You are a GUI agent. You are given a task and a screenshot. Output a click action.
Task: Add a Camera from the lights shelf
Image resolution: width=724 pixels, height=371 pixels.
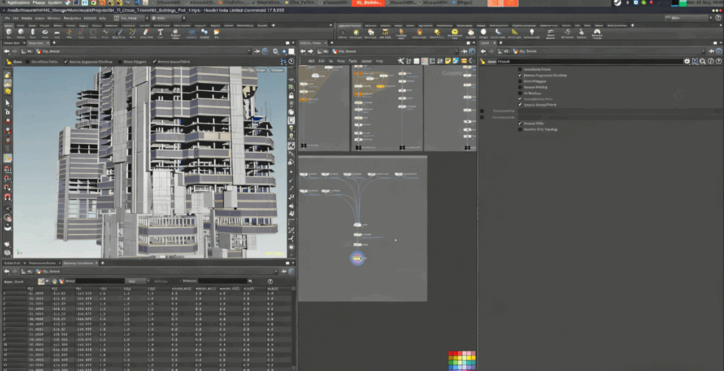(x=342, y=33)
